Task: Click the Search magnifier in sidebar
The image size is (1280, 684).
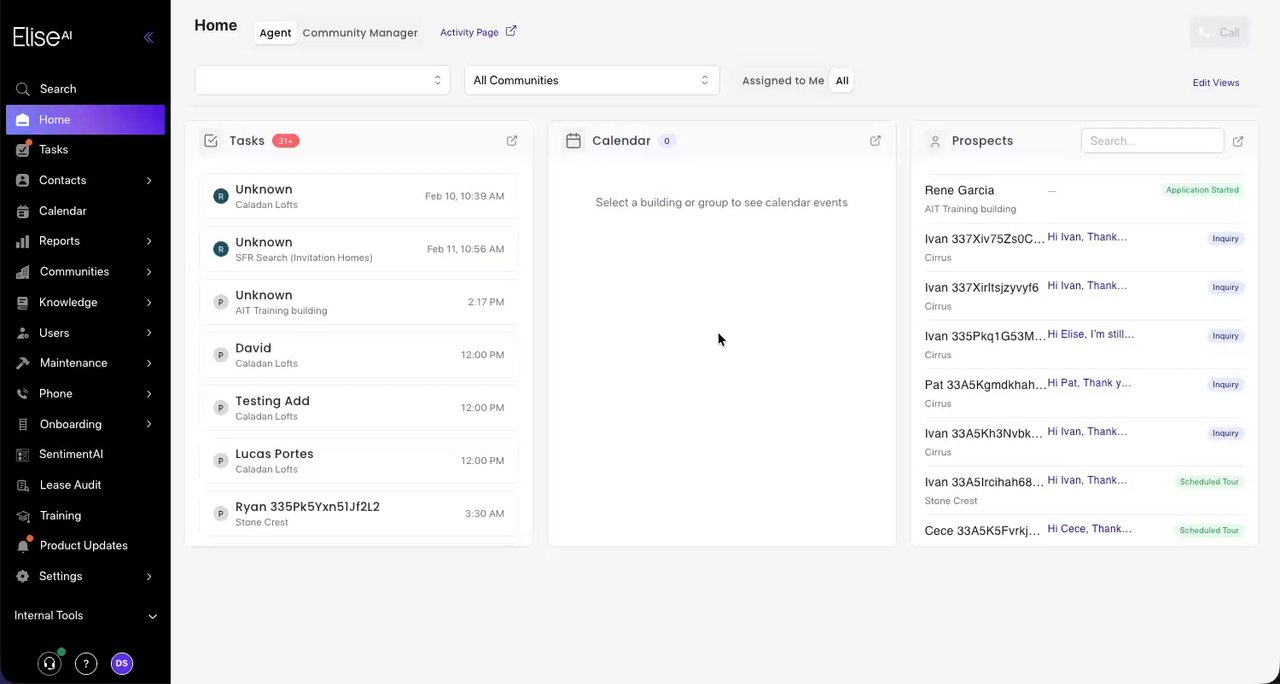Action: (22, 89)
